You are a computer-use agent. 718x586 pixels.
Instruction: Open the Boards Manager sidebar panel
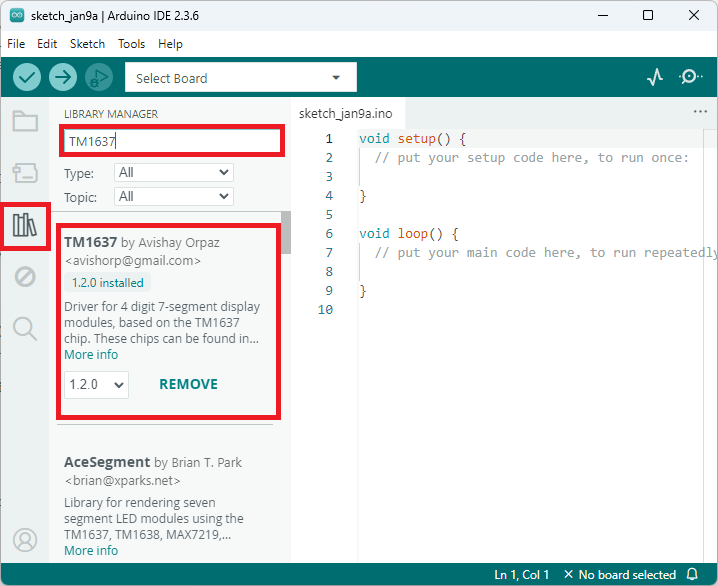click(25, 173)
